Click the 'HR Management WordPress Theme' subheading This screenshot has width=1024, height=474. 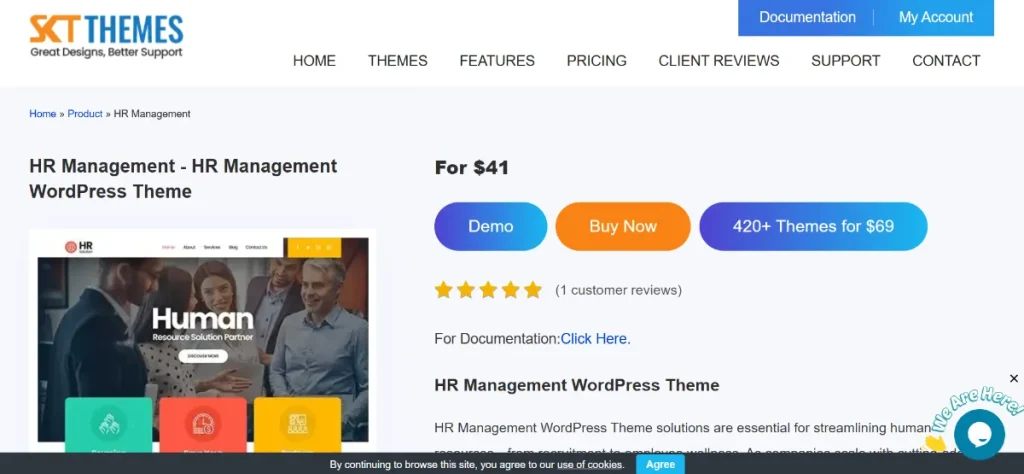tap(577, 385)
